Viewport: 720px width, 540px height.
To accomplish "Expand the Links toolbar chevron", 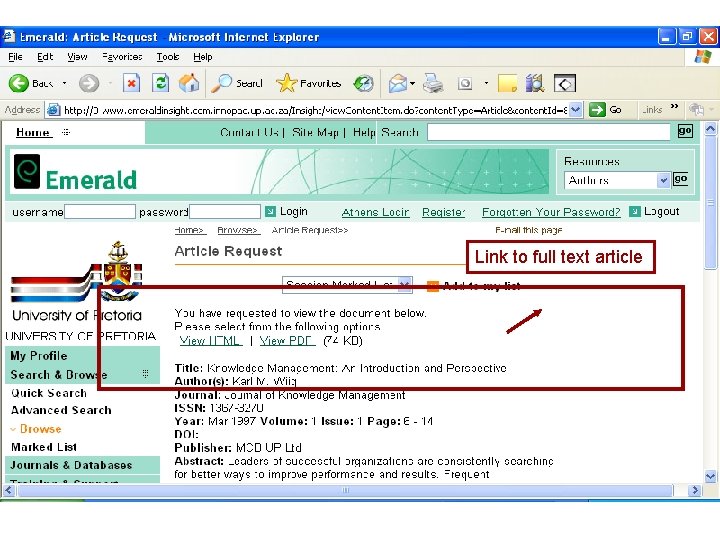I will [675, 107].
